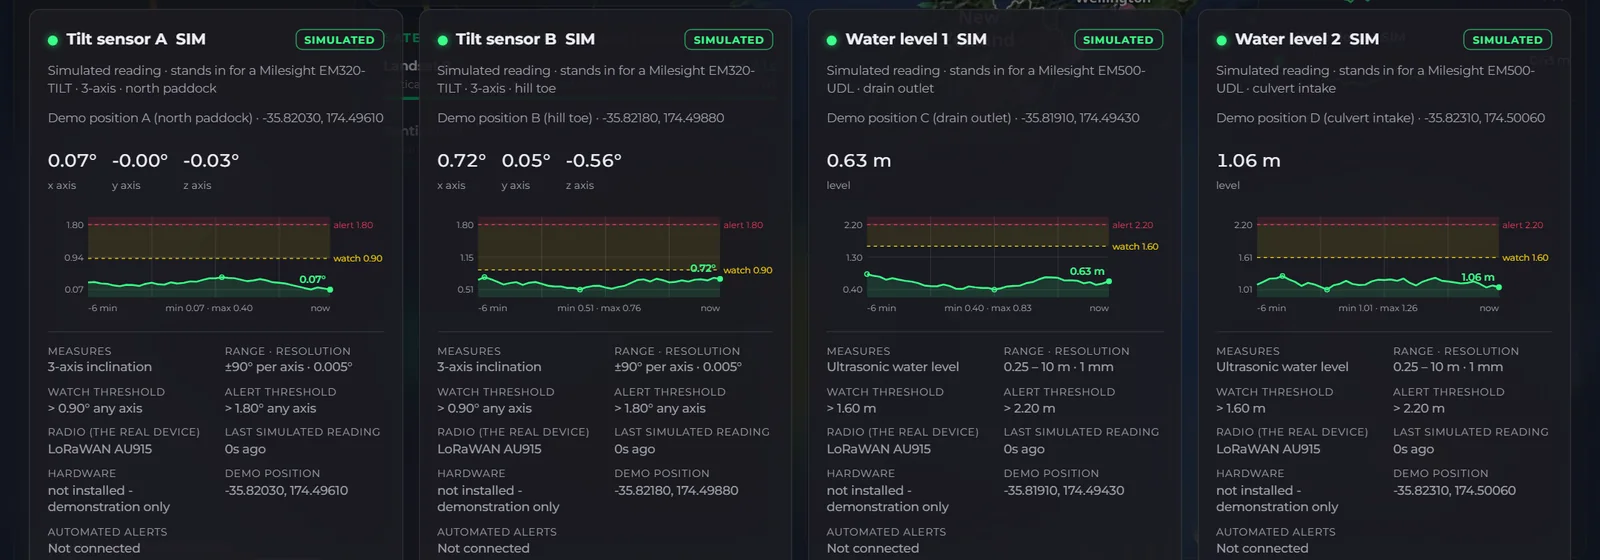1600x560 pixels.
Task: Click '±90° per axis · 0.005°' in Tilt sensor B card
Action: [678, 367]
